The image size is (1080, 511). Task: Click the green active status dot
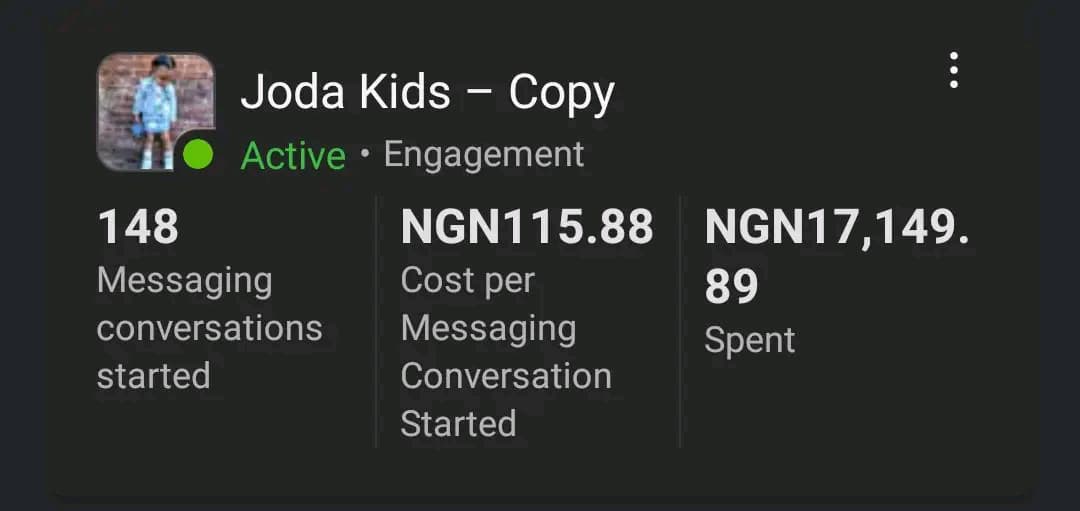(198, 155)
